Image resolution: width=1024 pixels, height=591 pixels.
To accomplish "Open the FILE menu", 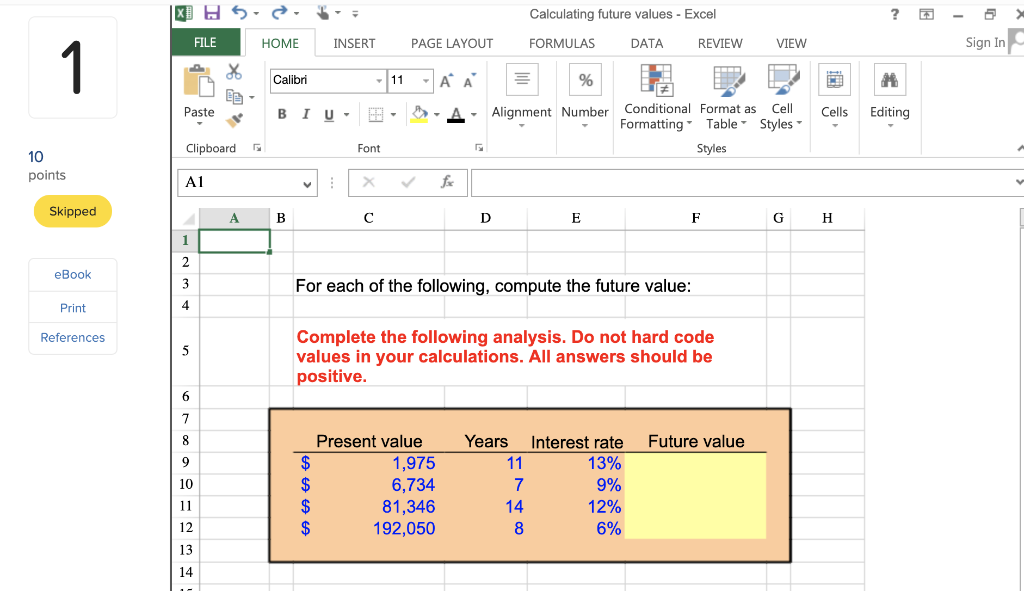I will pyautogui.click(x=205, y=43).
